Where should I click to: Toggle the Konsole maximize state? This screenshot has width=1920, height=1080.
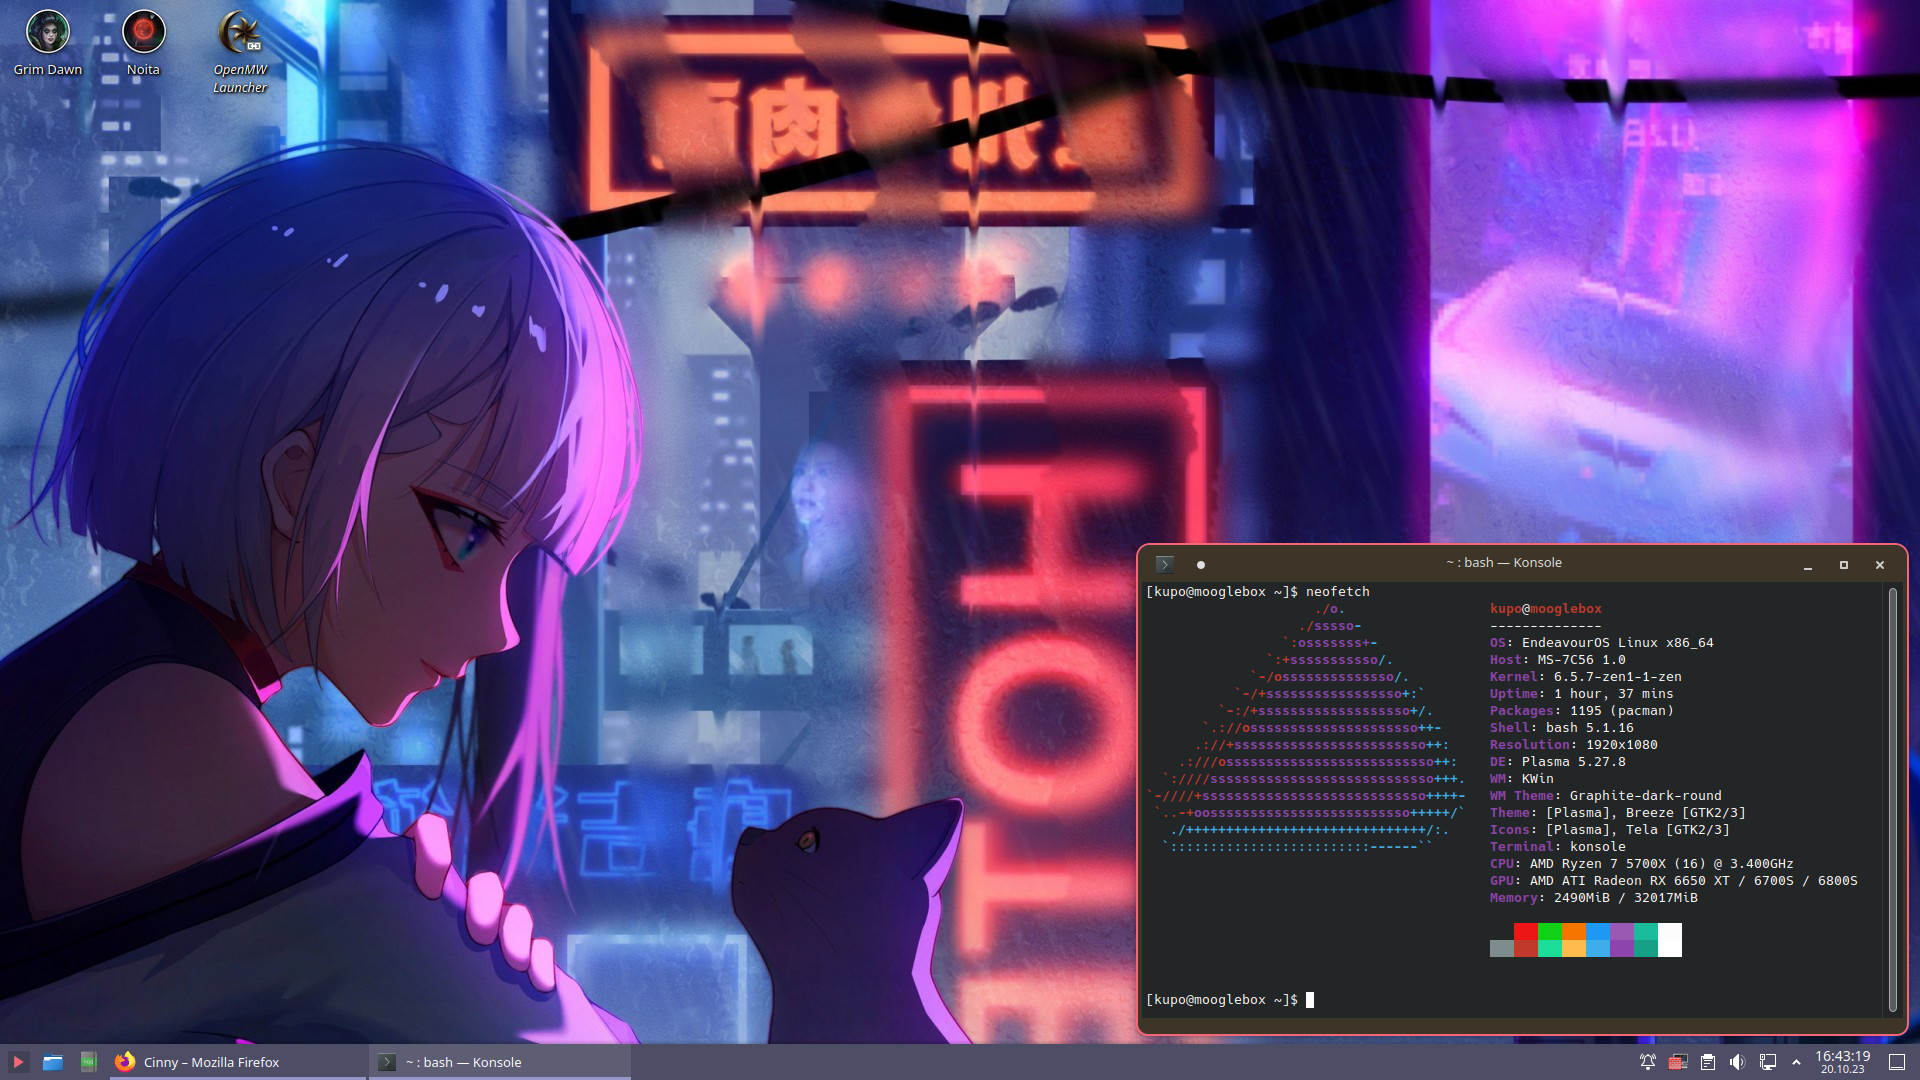point(1843,565)
